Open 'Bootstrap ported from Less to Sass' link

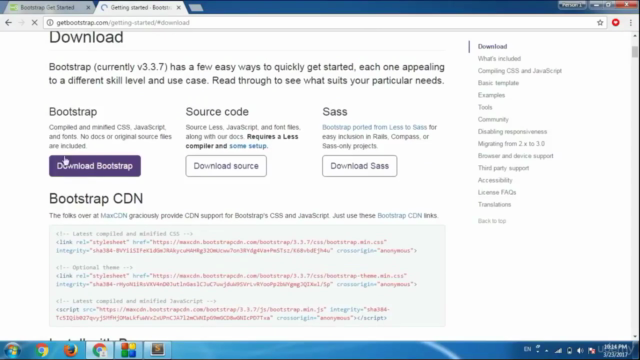tap(374, 127)
